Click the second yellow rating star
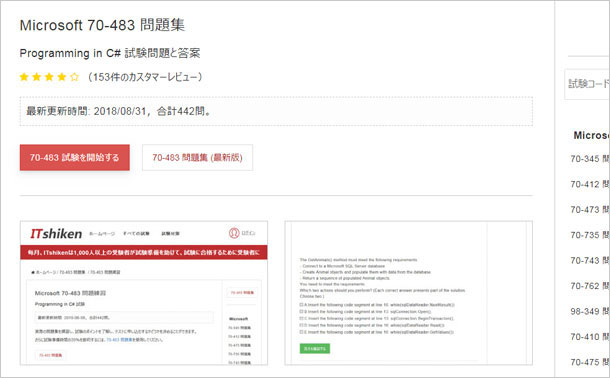The image size is (610, 378). 37,77
